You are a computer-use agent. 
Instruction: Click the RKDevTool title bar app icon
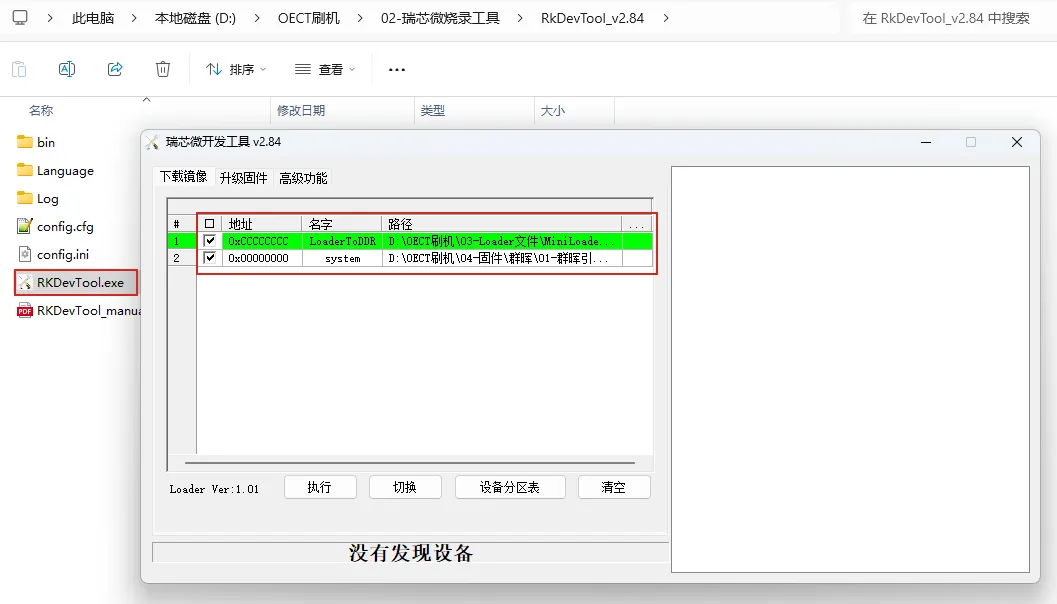click(x=152, y=142)
